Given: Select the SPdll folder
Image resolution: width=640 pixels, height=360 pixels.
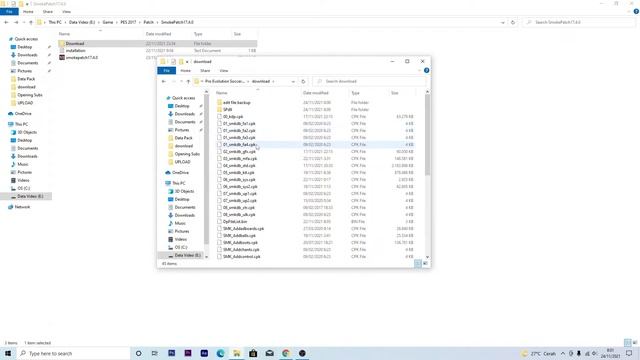Looking at the screenshot, I should point(227,110).
